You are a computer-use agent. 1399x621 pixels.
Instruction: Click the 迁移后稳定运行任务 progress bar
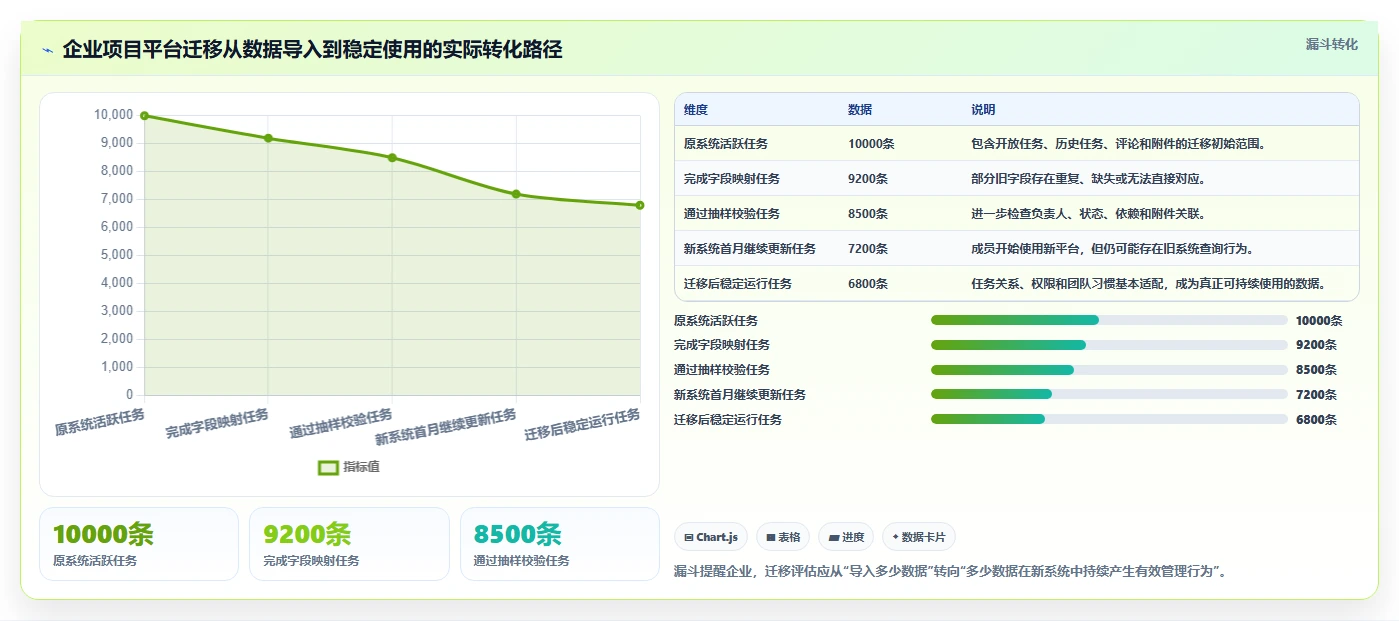pos(1109,419)
